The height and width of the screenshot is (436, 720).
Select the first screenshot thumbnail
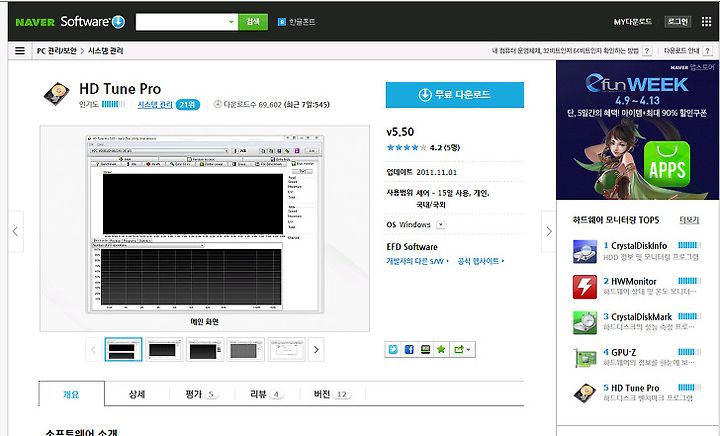123,350
